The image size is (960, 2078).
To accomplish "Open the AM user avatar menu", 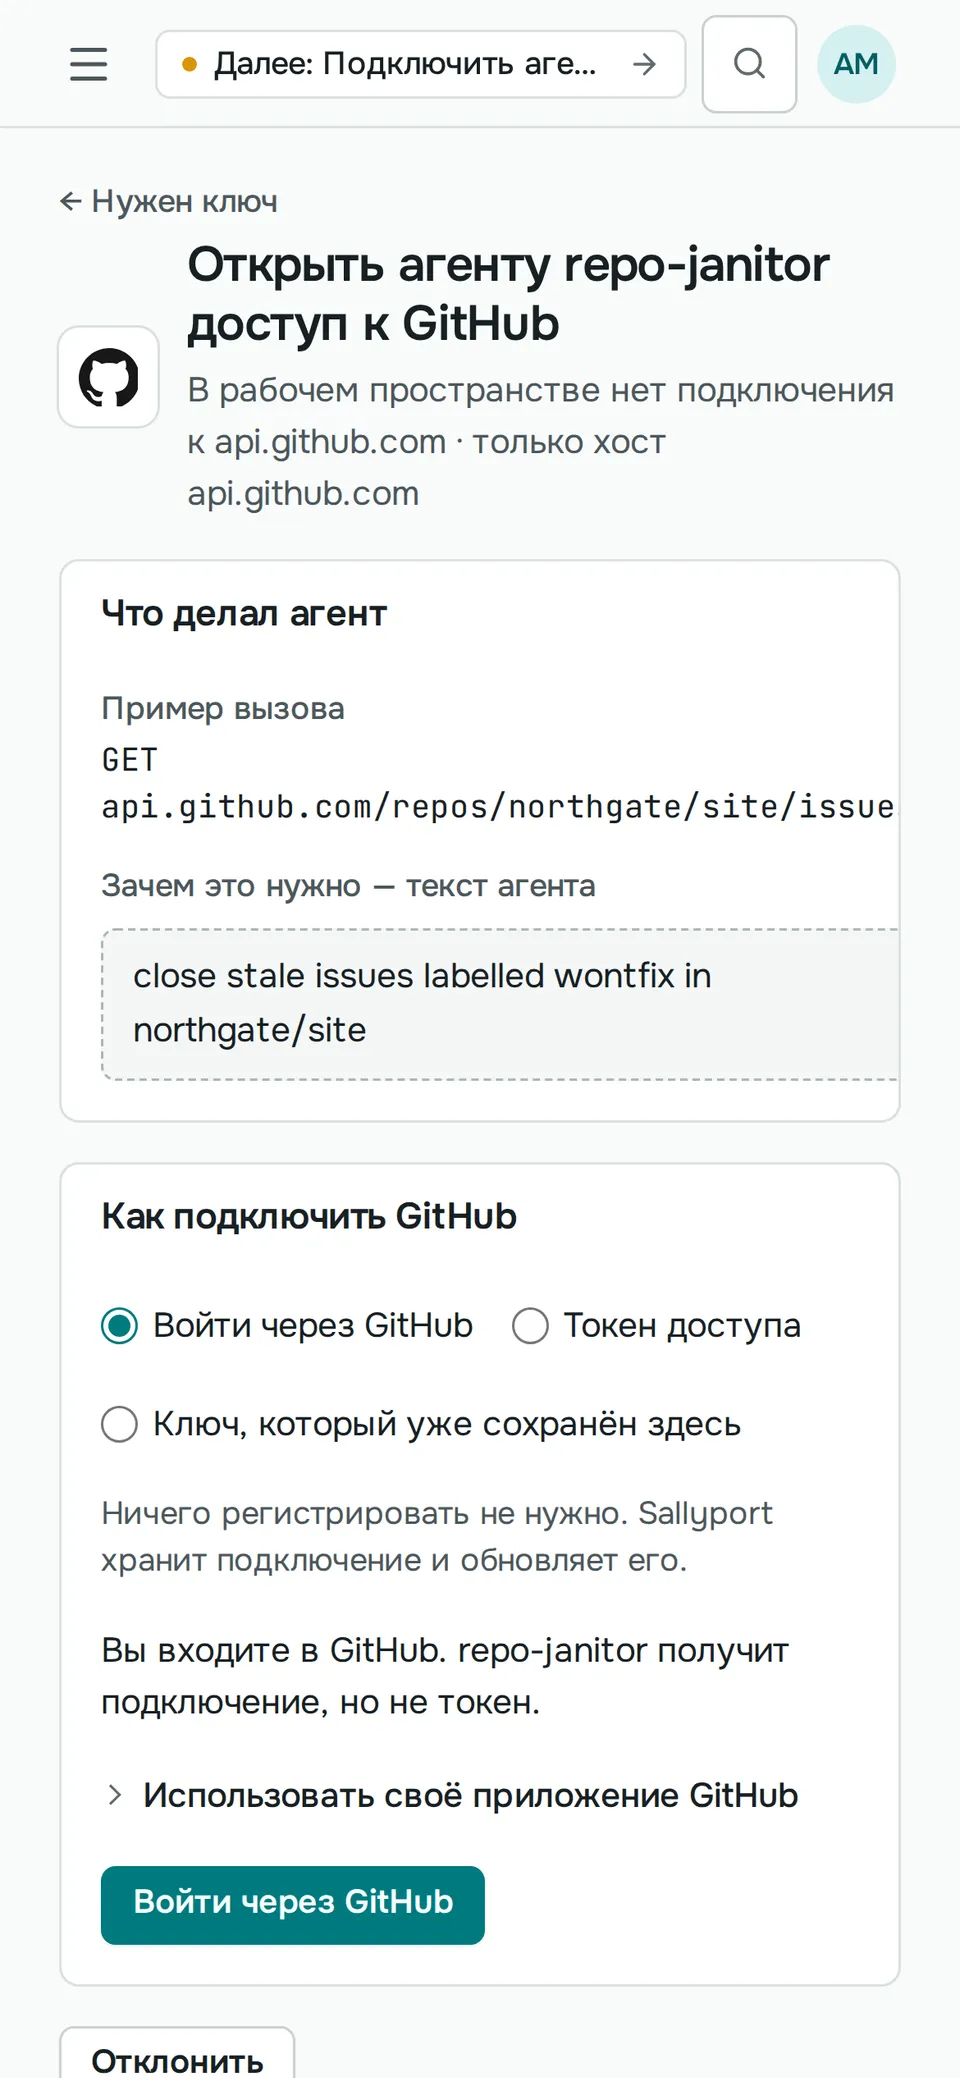I will coord(856,64).
